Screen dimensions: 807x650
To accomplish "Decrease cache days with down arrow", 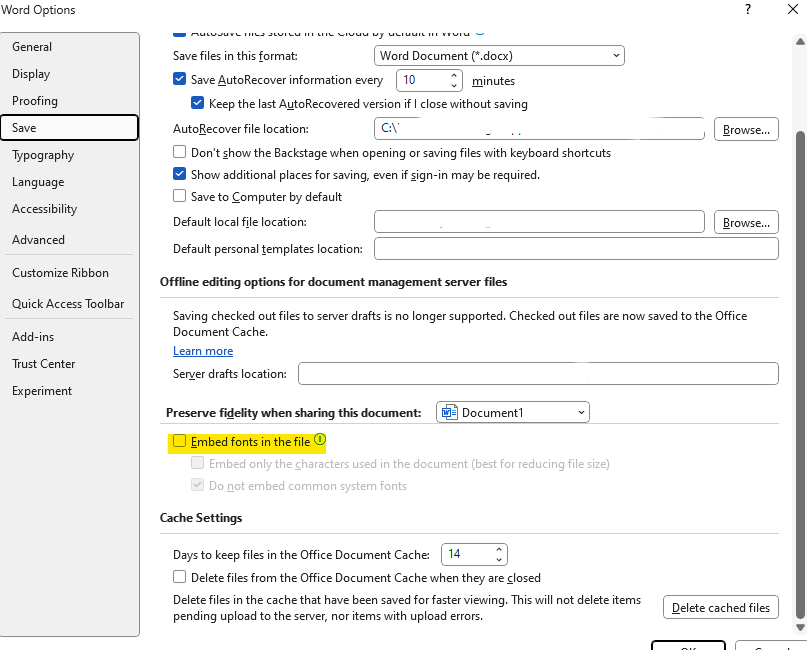I will click(x=499, y=559).
